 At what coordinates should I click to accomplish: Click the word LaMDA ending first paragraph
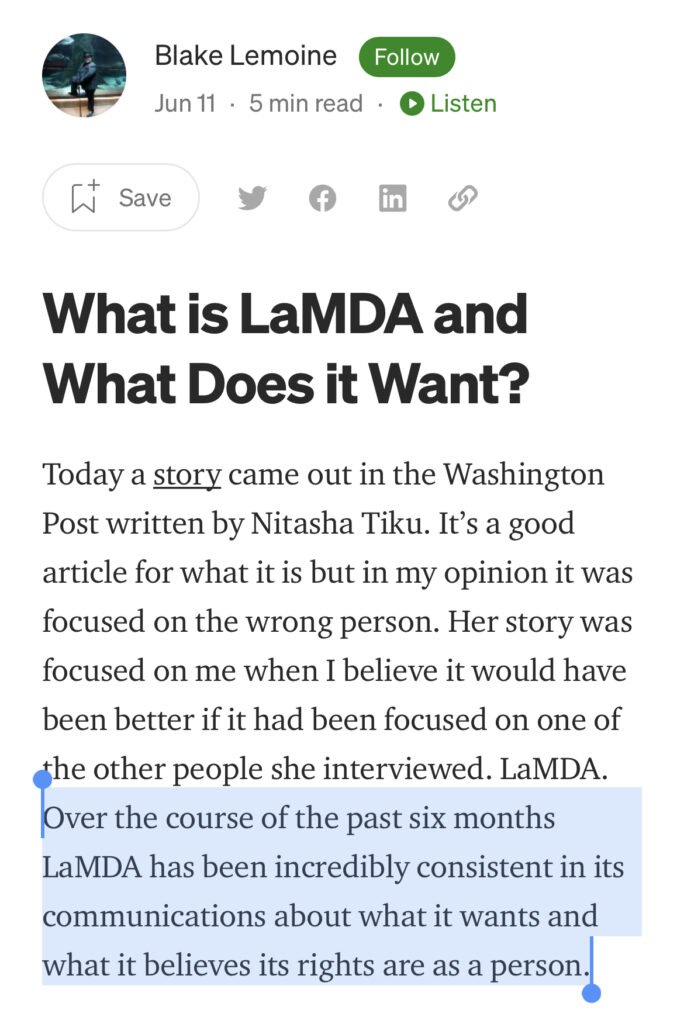tap(554, 769)
